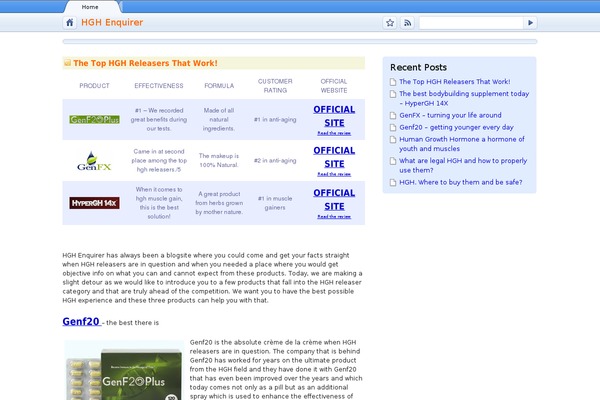Open post What are legal HGH
The height and width of the screenshot is (400, 600).
pyautogui.click(x=463, y=165)
